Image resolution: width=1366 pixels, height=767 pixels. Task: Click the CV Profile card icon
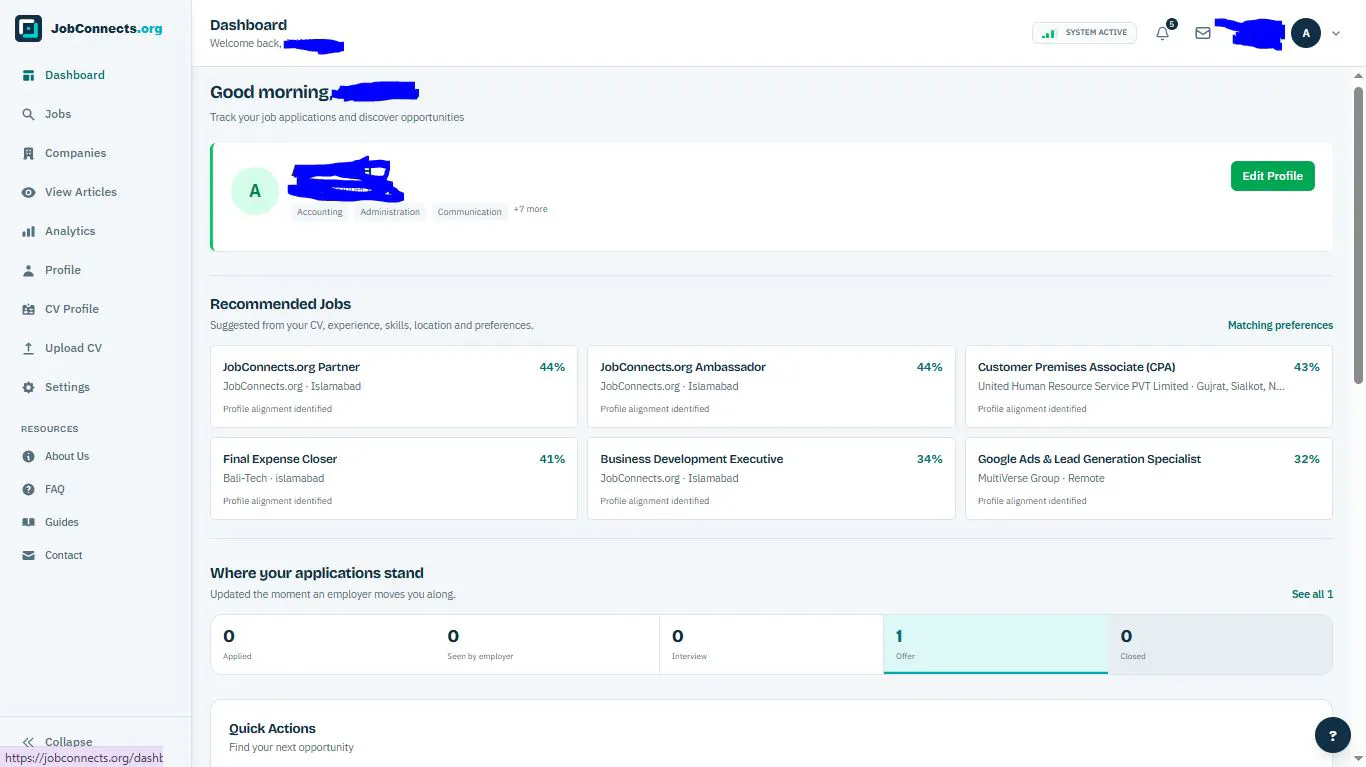(x=28, y=309)
